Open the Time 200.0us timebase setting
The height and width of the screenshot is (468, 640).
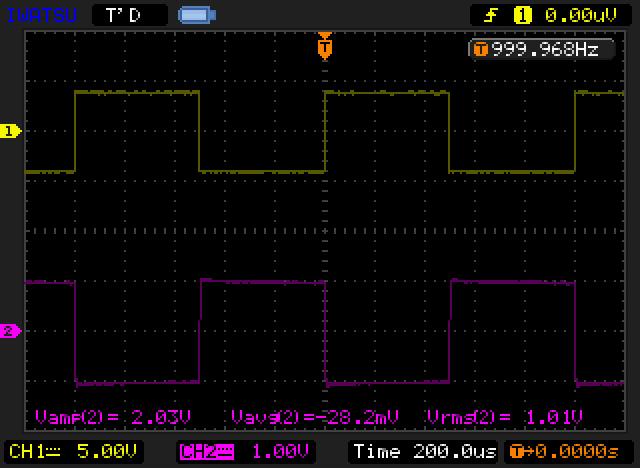[422, 450]
